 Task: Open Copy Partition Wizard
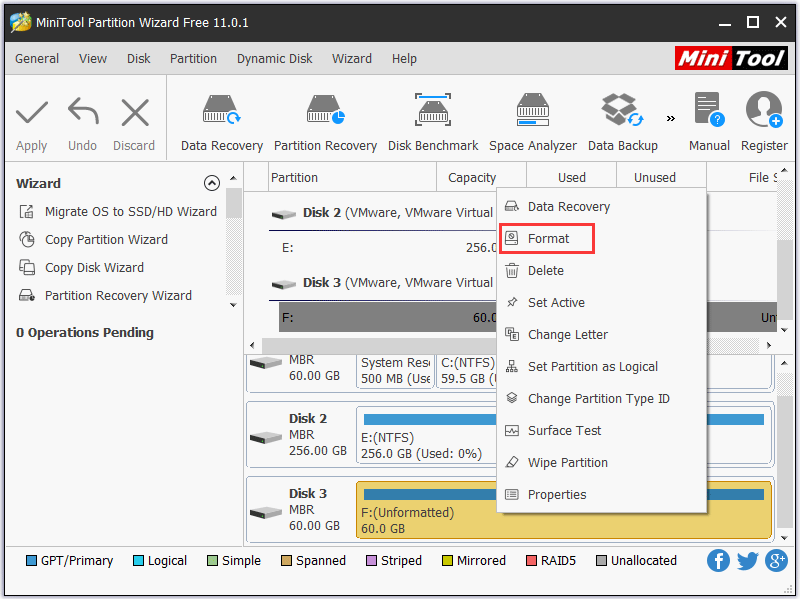click(x=93, y=239)
